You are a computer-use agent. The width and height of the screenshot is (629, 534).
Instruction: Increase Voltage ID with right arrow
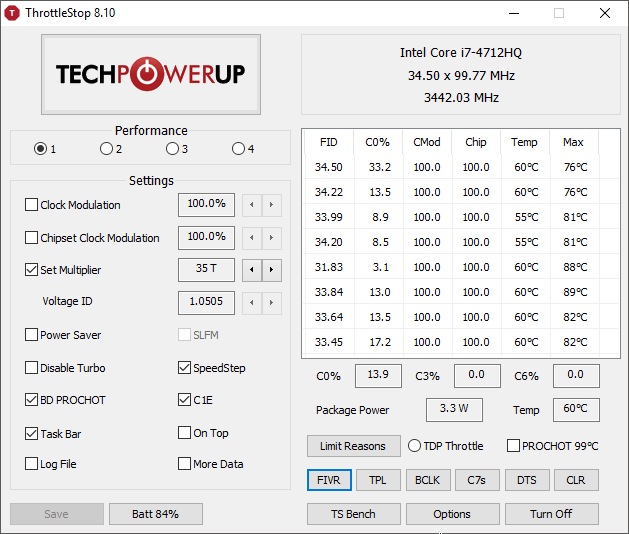[x=272, y=303]
